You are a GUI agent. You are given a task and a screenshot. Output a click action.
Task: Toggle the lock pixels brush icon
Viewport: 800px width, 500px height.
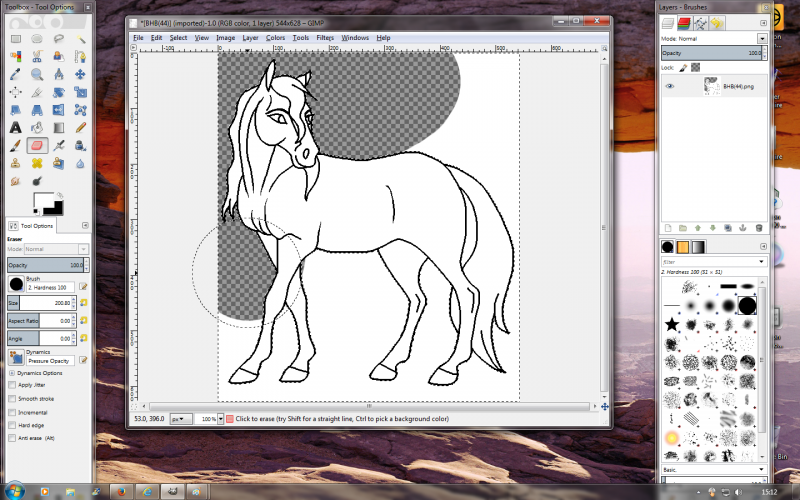(683, 67)
